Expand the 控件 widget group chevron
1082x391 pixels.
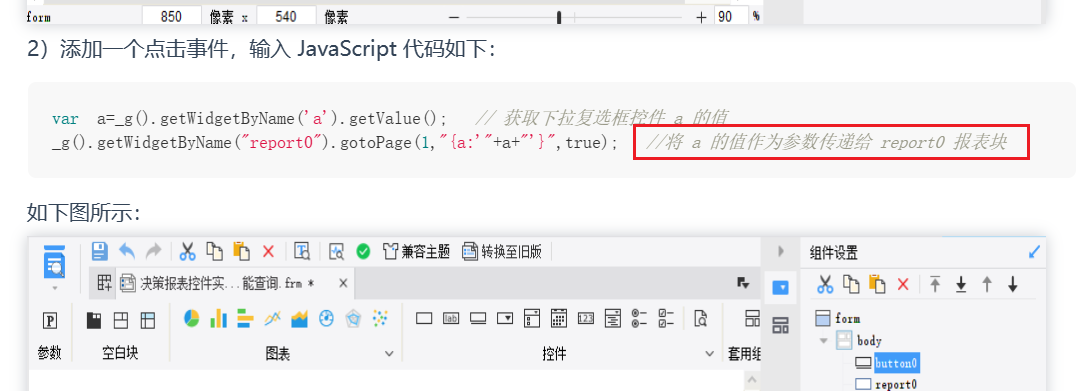point(709,354)
